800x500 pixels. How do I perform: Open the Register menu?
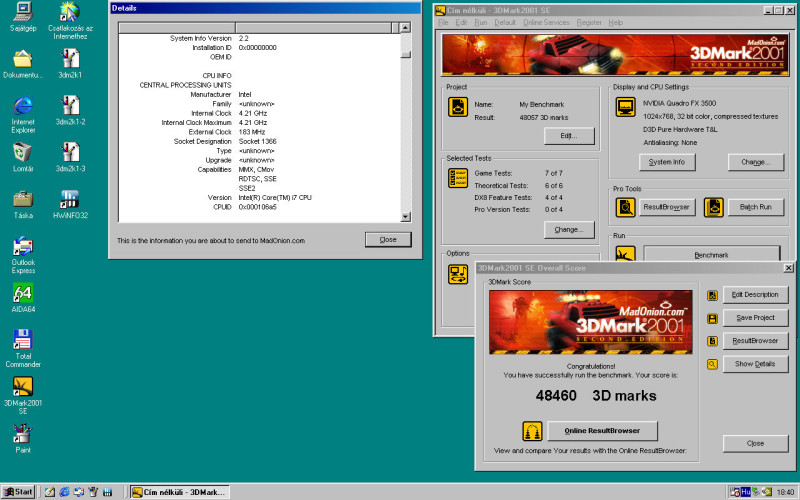point(589,22)
